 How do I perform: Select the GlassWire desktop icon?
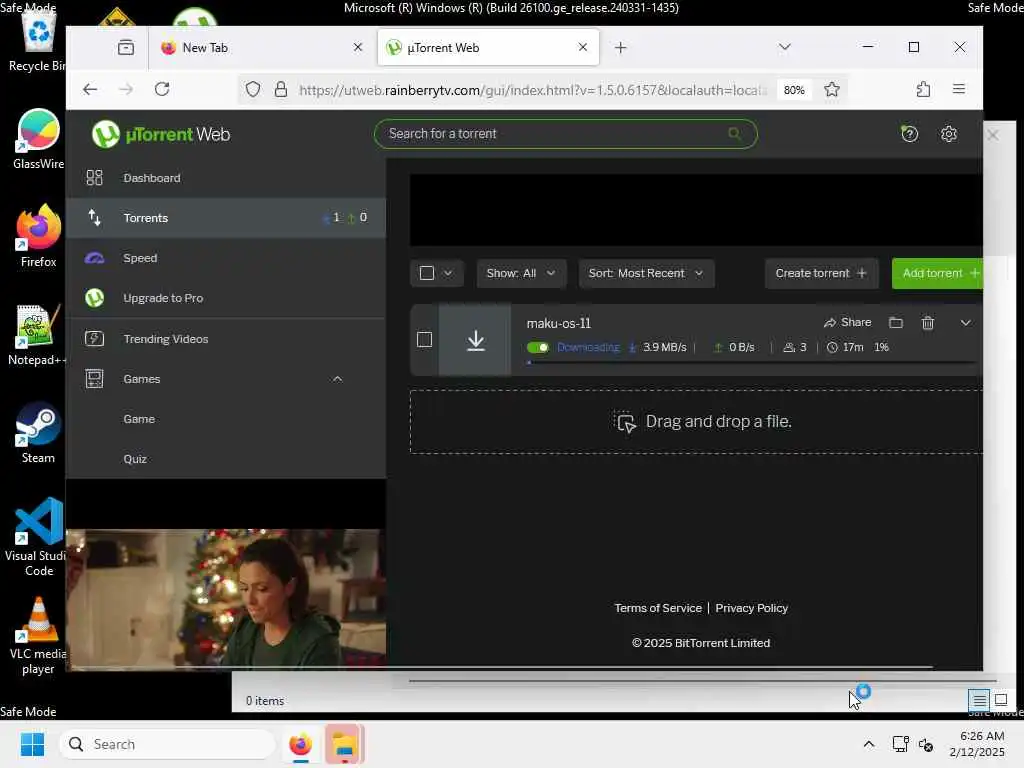(38, 139)
